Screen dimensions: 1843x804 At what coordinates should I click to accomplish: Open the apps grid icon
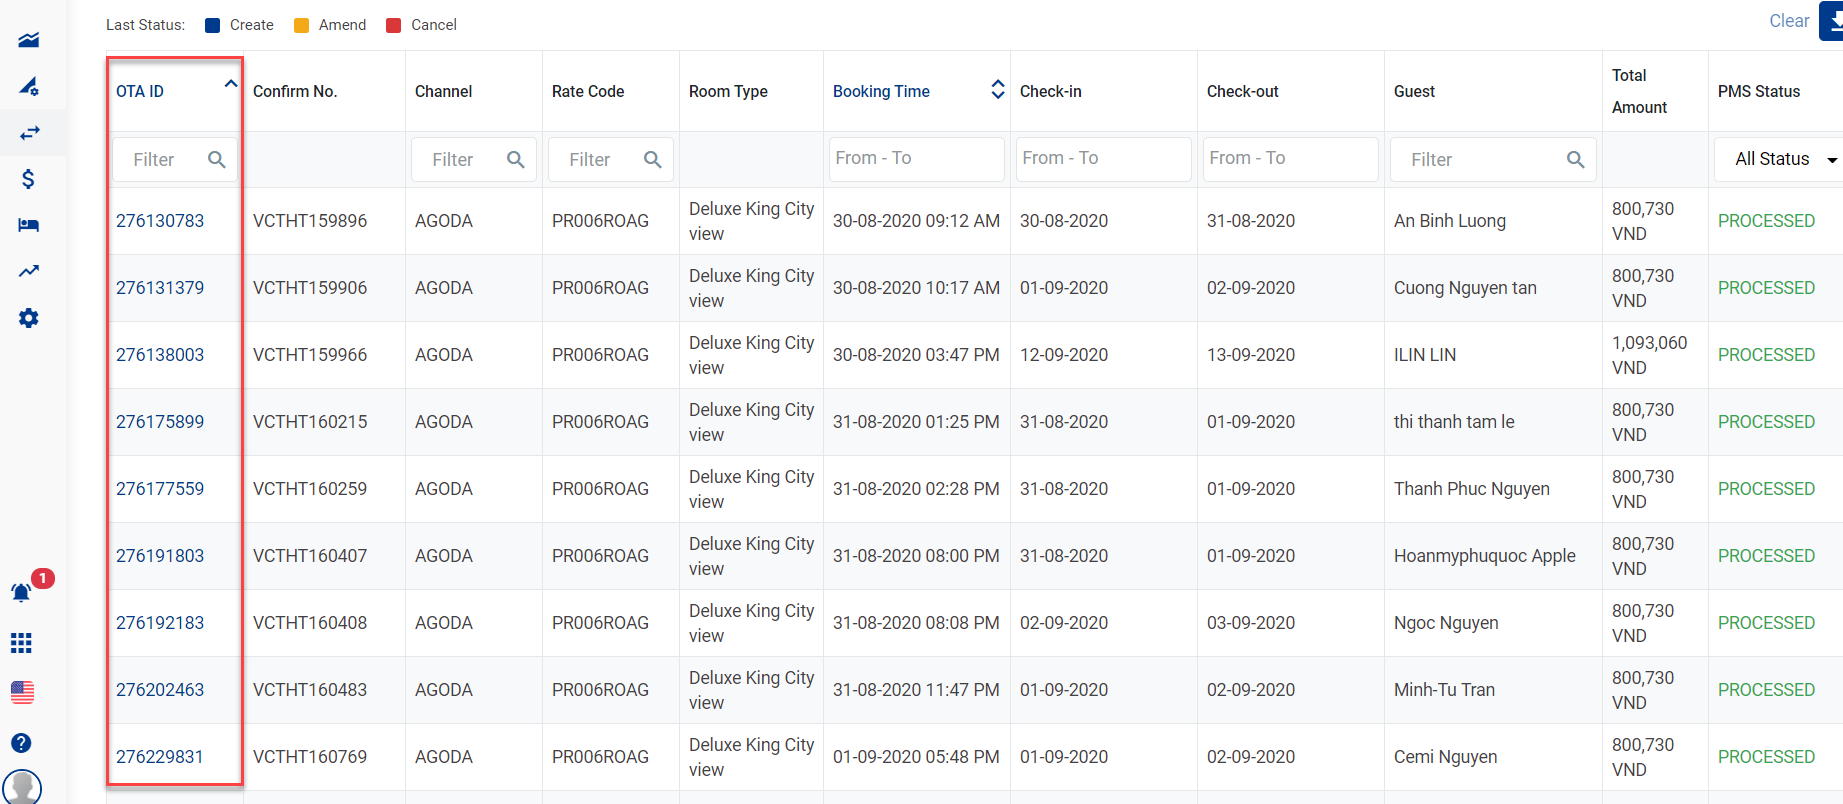coord(21,643)
